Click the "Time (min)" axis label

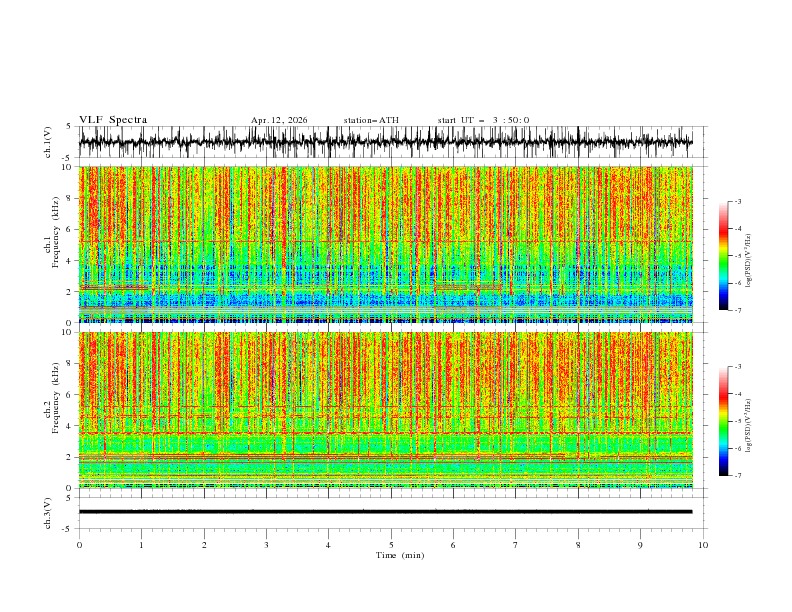[x=400, y=555]
